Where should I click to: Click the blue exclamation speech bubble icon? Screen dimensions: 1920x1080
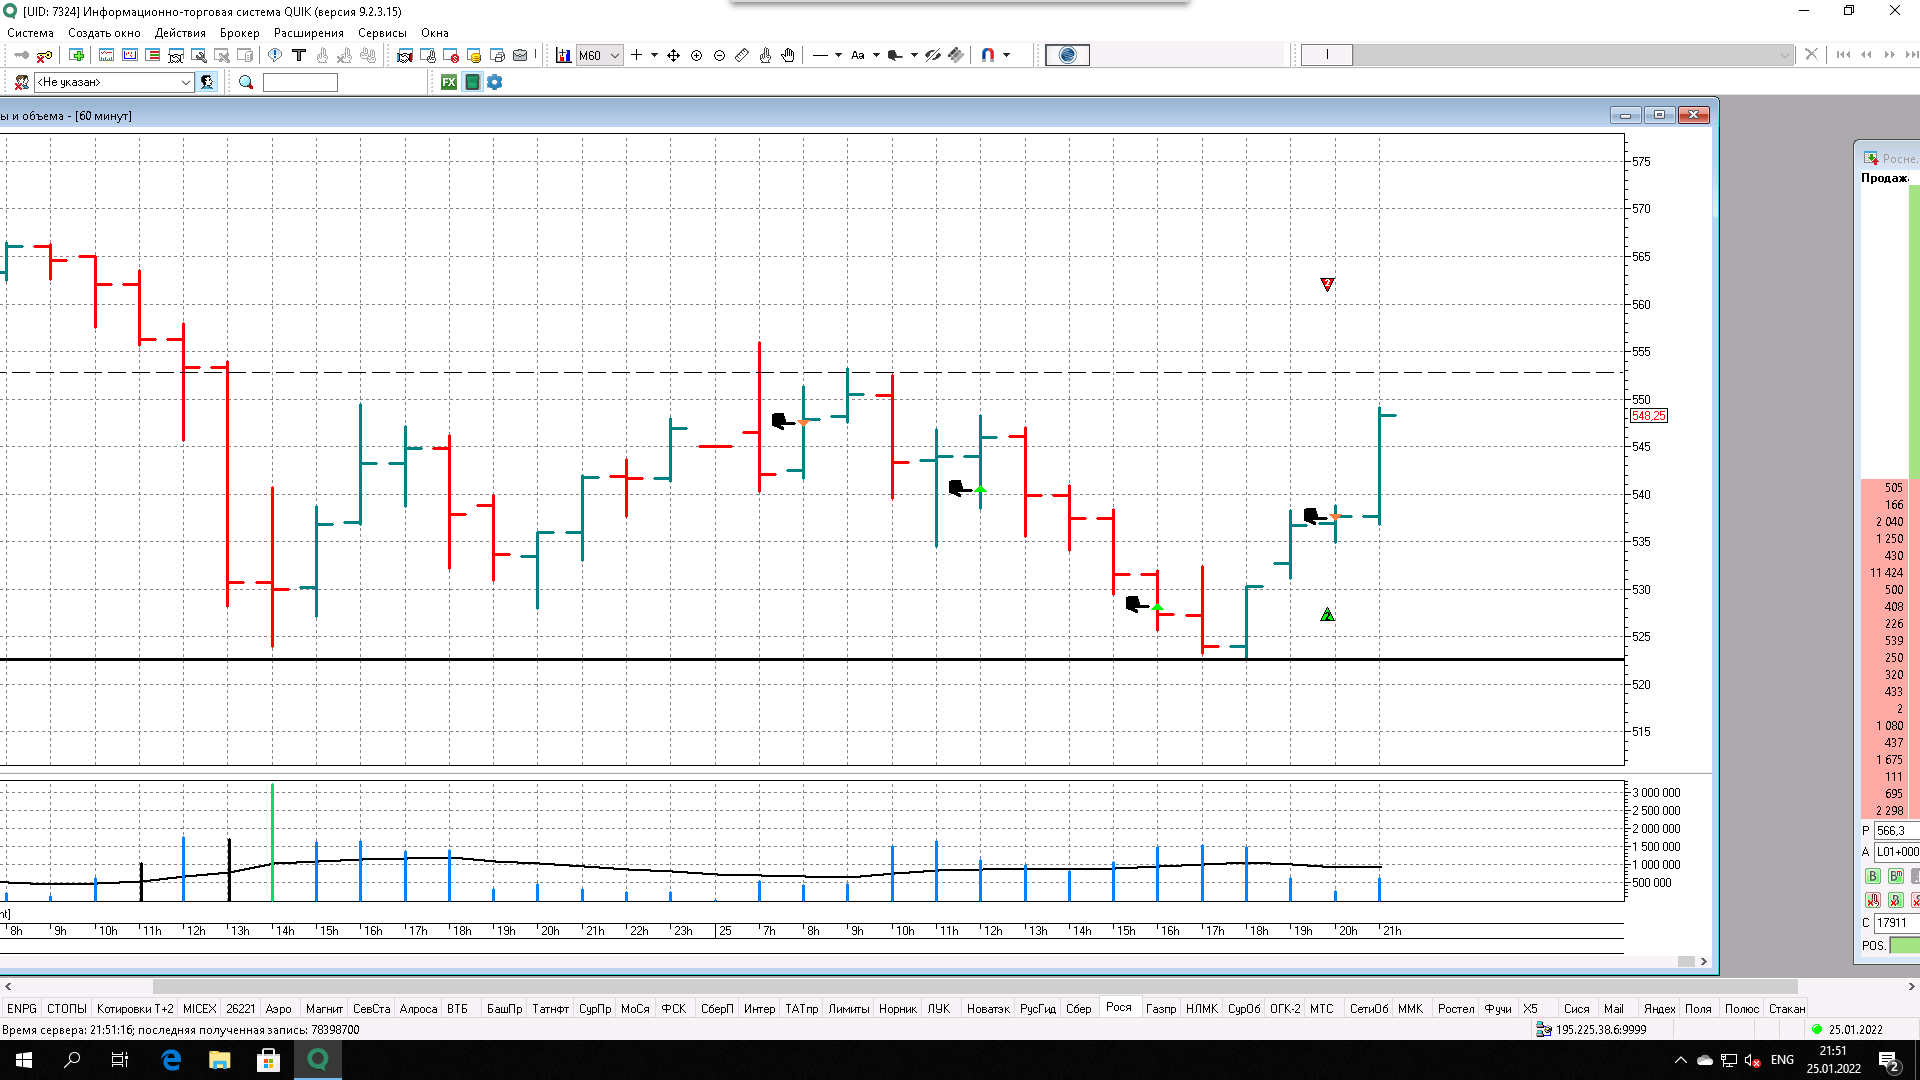click(x=275, y=56)
